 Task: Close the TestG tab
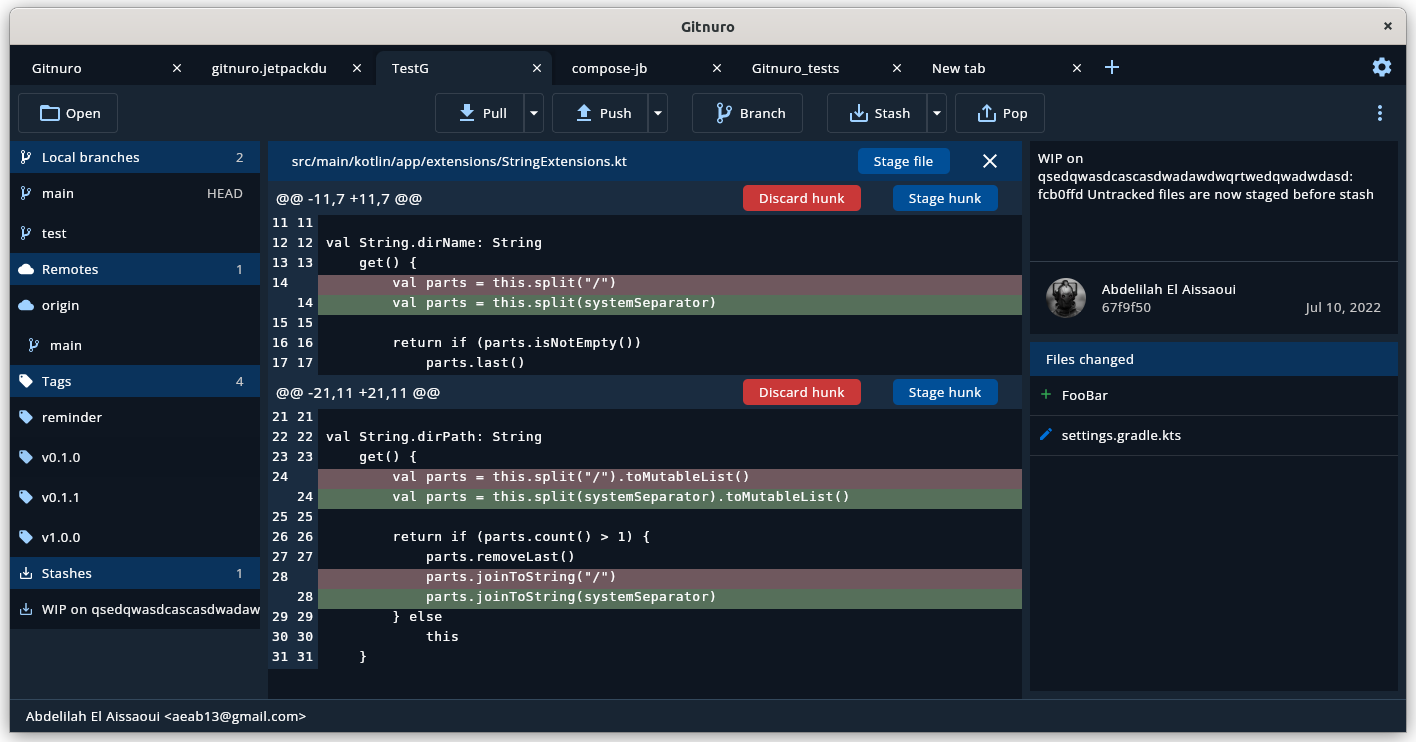click(x=537, y=68)
